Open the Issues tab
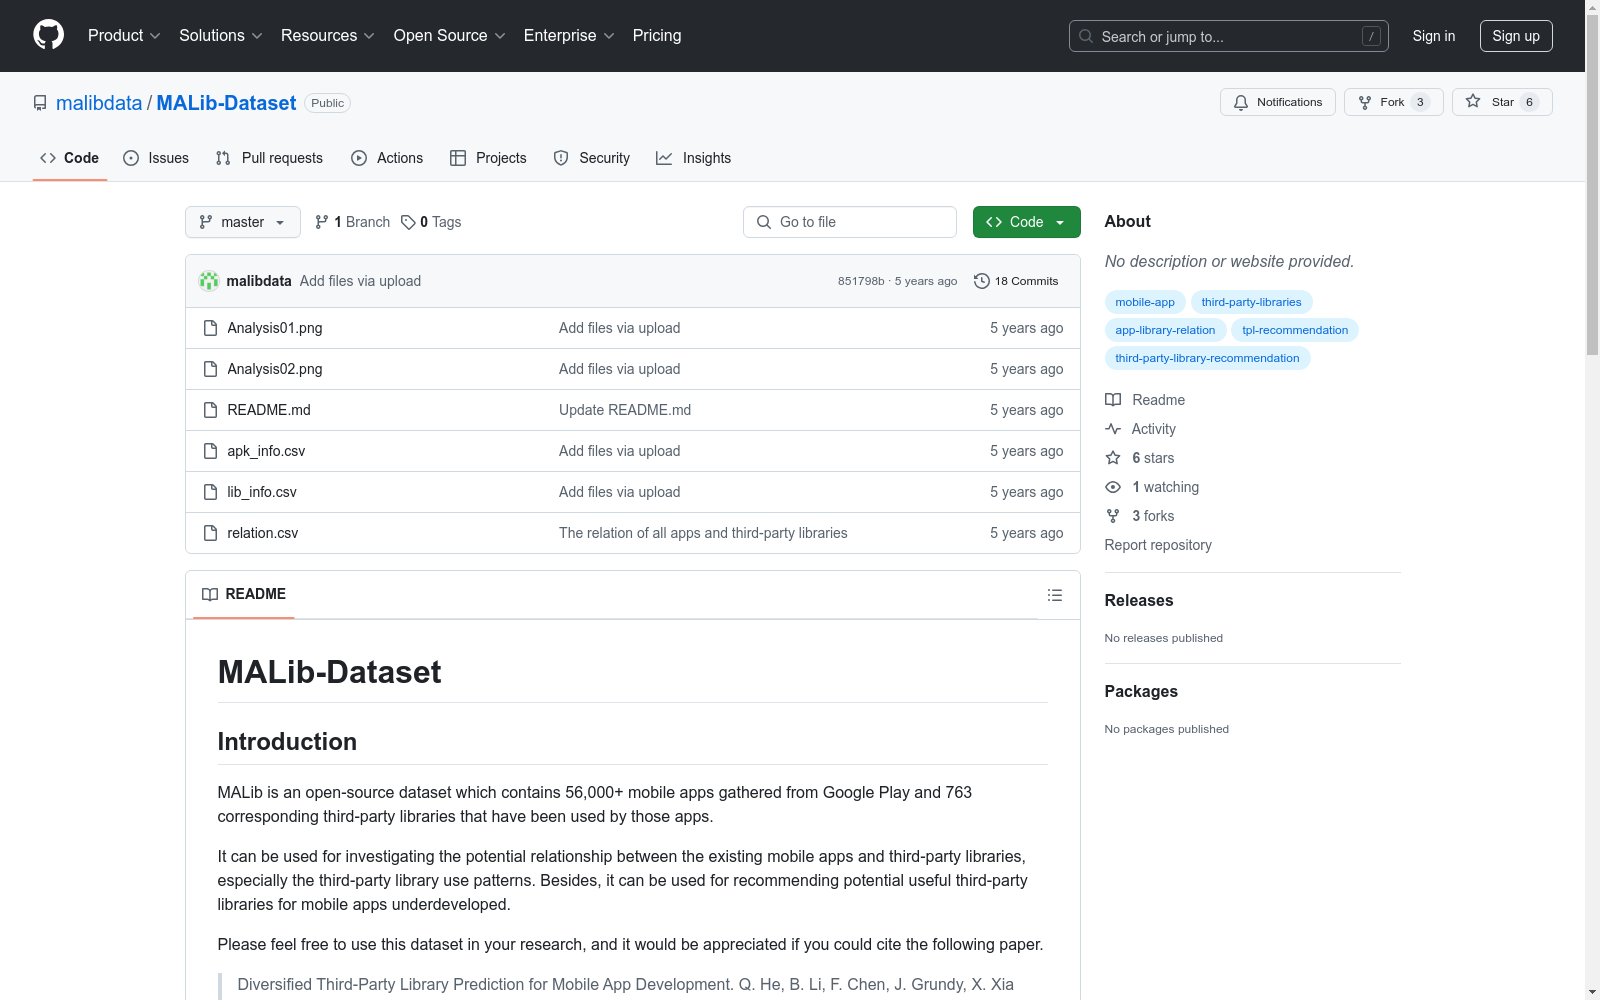 click(x=156, y=158)
